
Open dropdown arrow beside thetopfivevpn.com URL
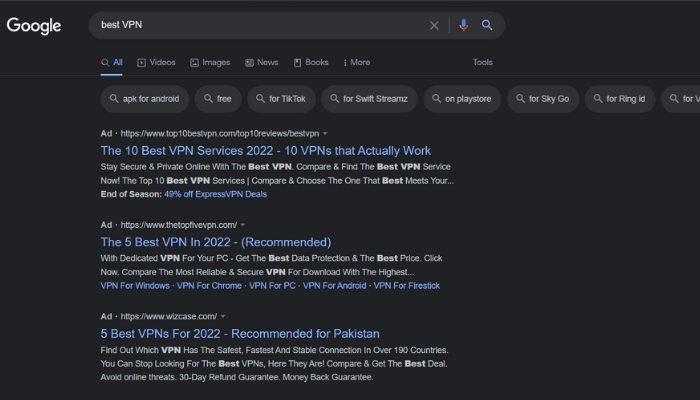pyautogui.click(x=243, y=225)
